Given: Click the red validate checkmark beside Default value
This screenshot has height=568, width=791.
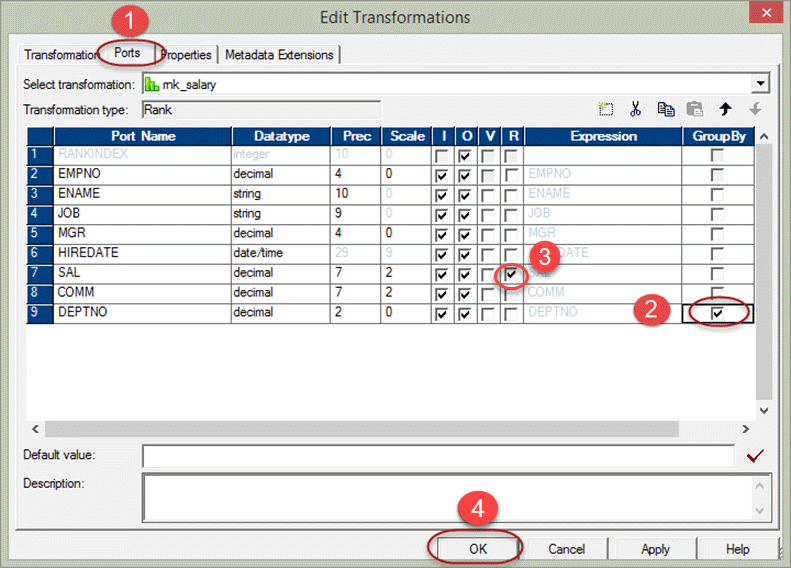Looking at the screenshot, I should coord(755,456).
